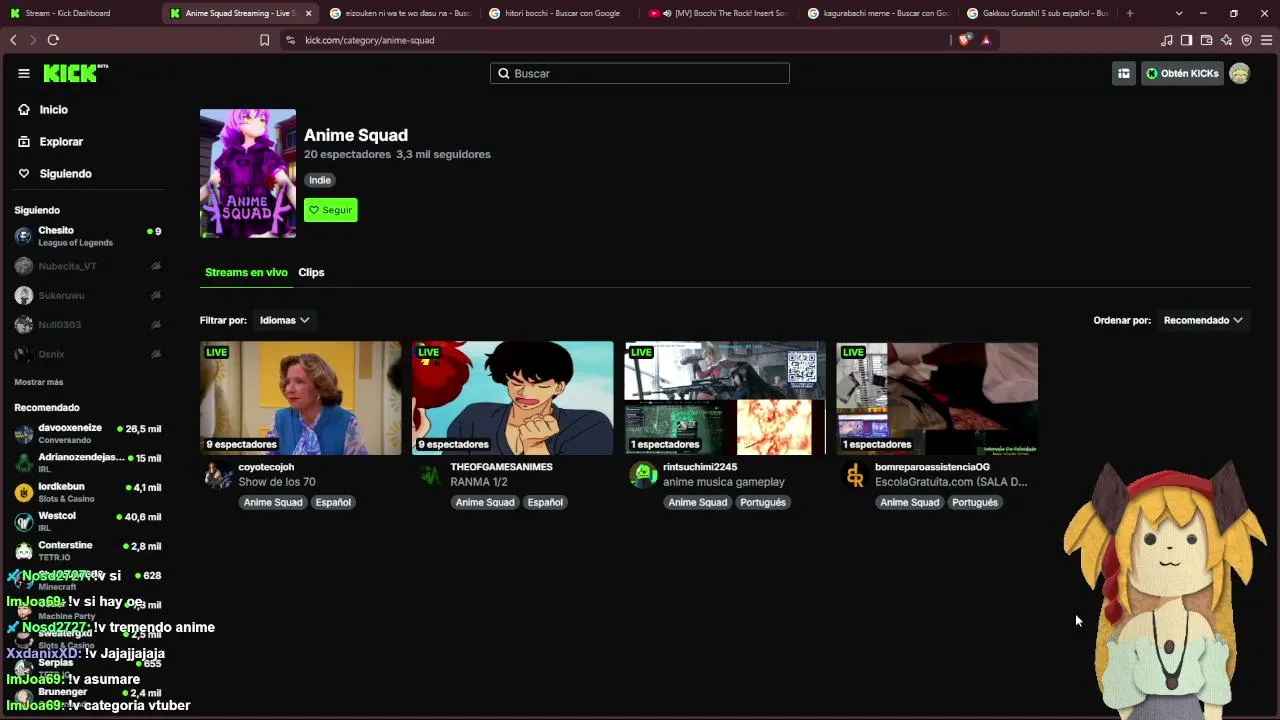1280x720 pixels.
Task: Click the THEOFGAMESANIMES channel avatar
Action: [430, 475]
